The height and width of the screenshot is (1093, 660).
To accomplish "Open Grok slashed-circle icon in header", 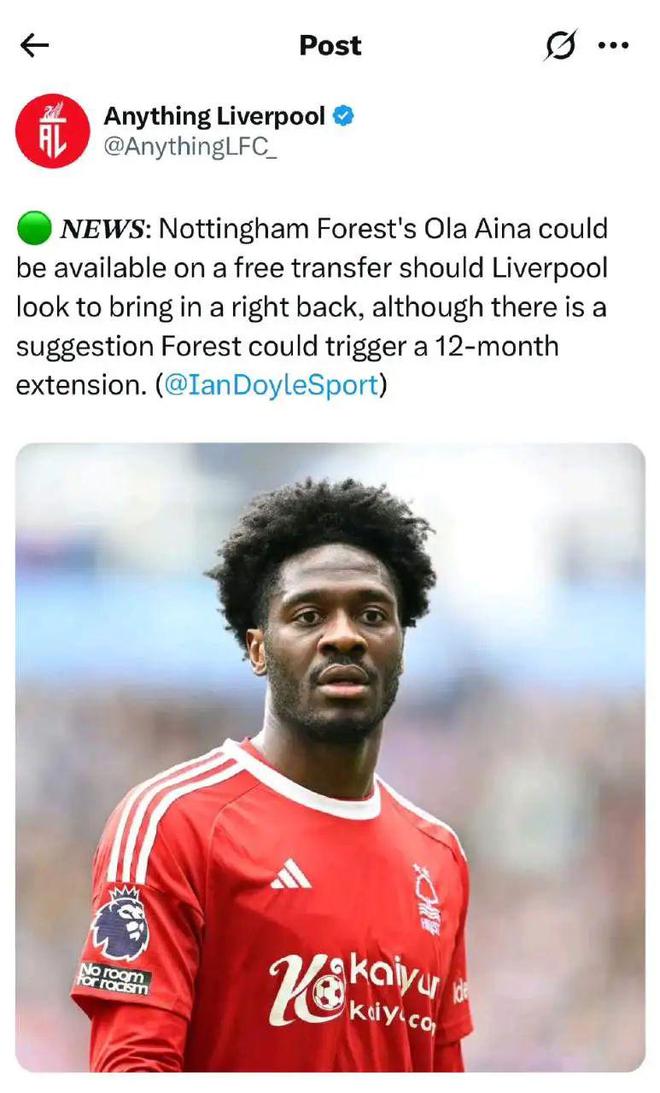I will coord(560,45).
